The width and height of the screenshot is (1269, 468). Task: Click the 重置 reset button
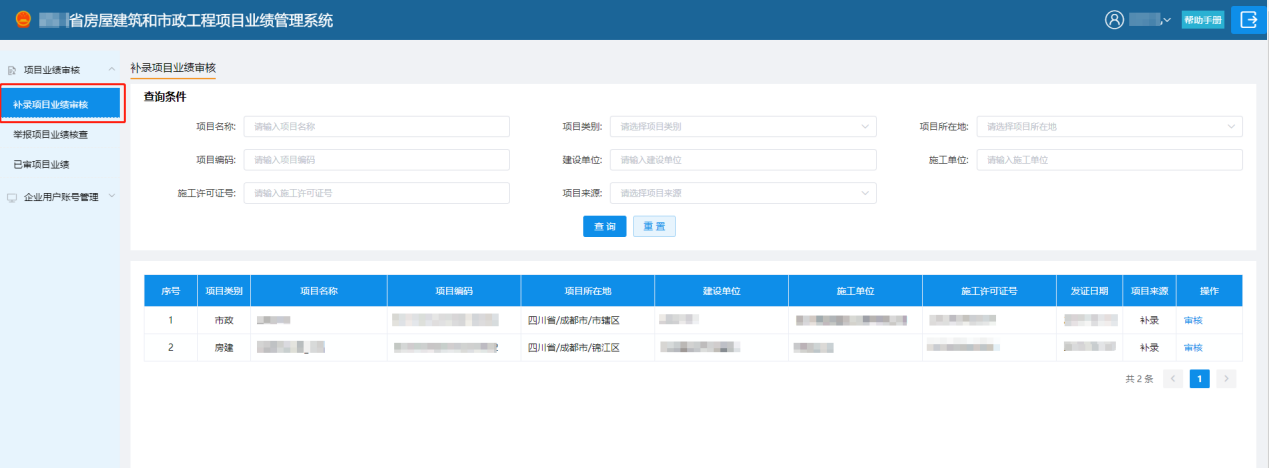pyautogui.click(x=654, y=227)
